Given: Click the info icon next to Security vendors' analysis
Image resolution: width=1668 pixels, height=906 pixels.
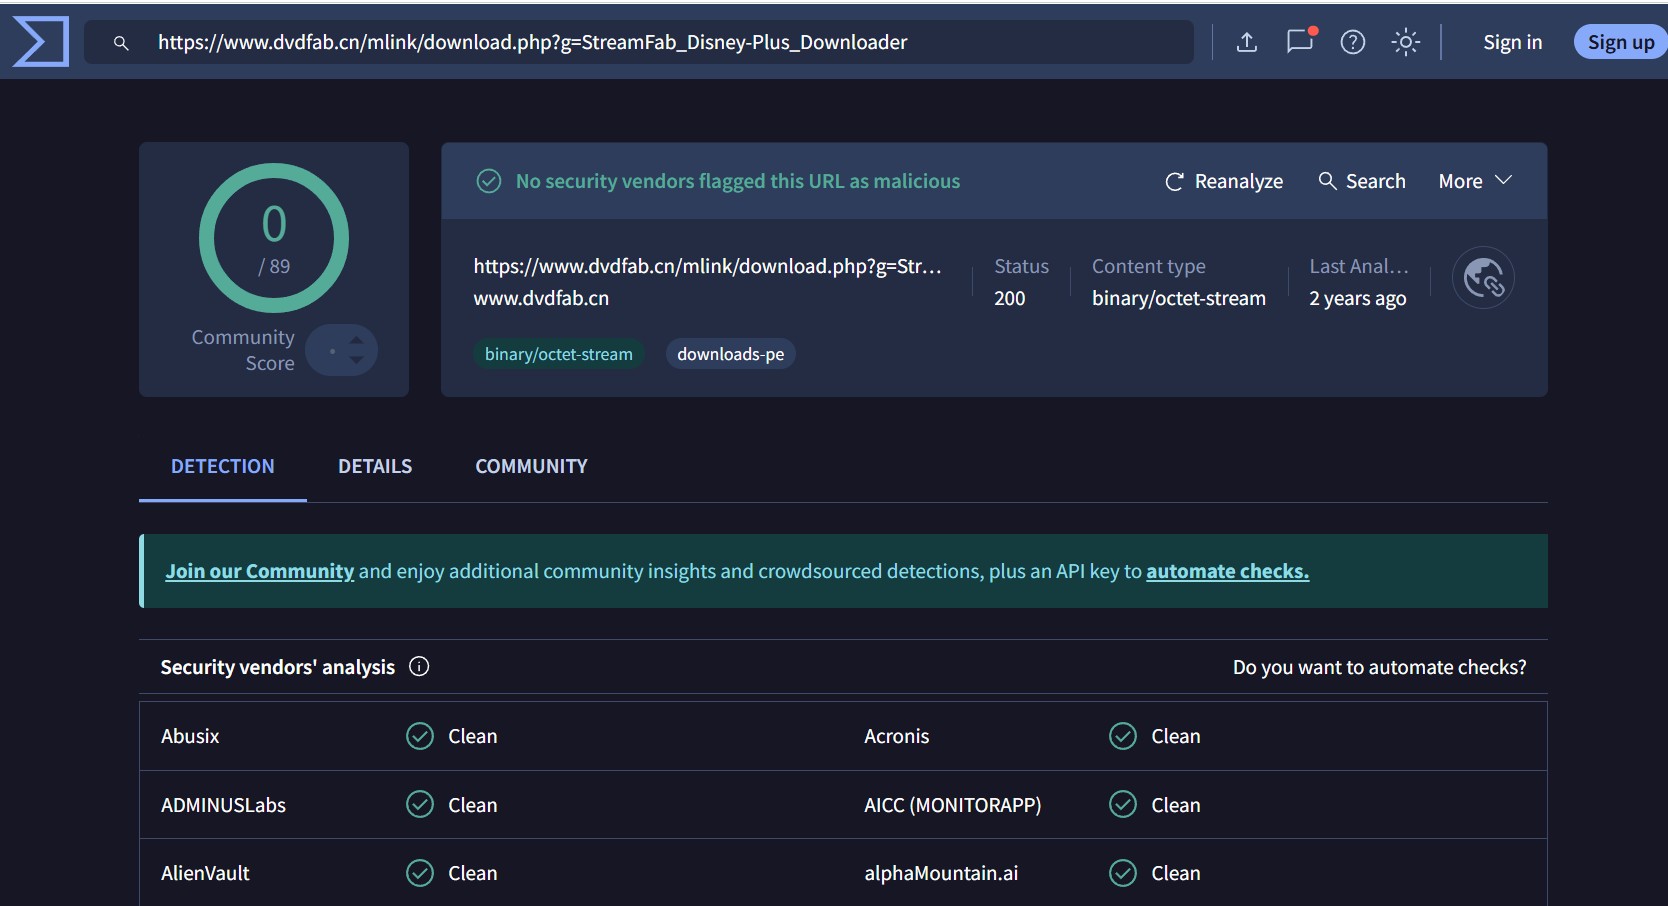Looking at the screenshot, I should (x=419, y=667).
